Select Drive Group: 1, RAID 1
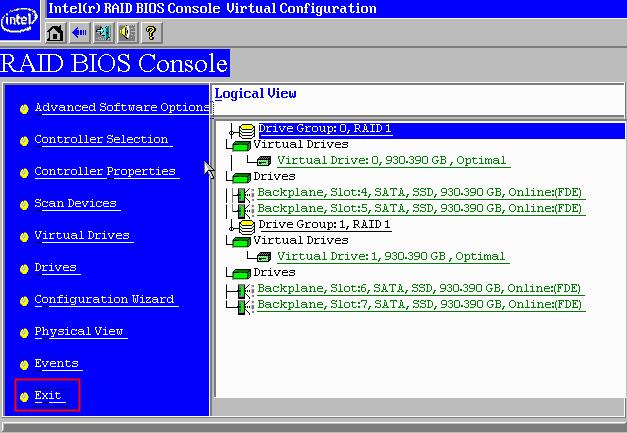The image size is (627, 433). 324,225
